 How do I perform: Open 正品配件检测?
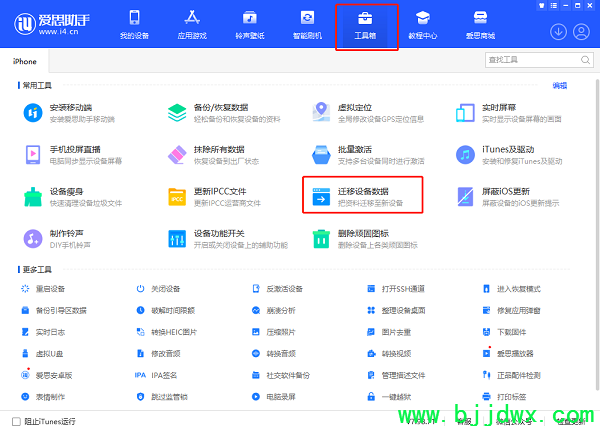coord(512,375)
